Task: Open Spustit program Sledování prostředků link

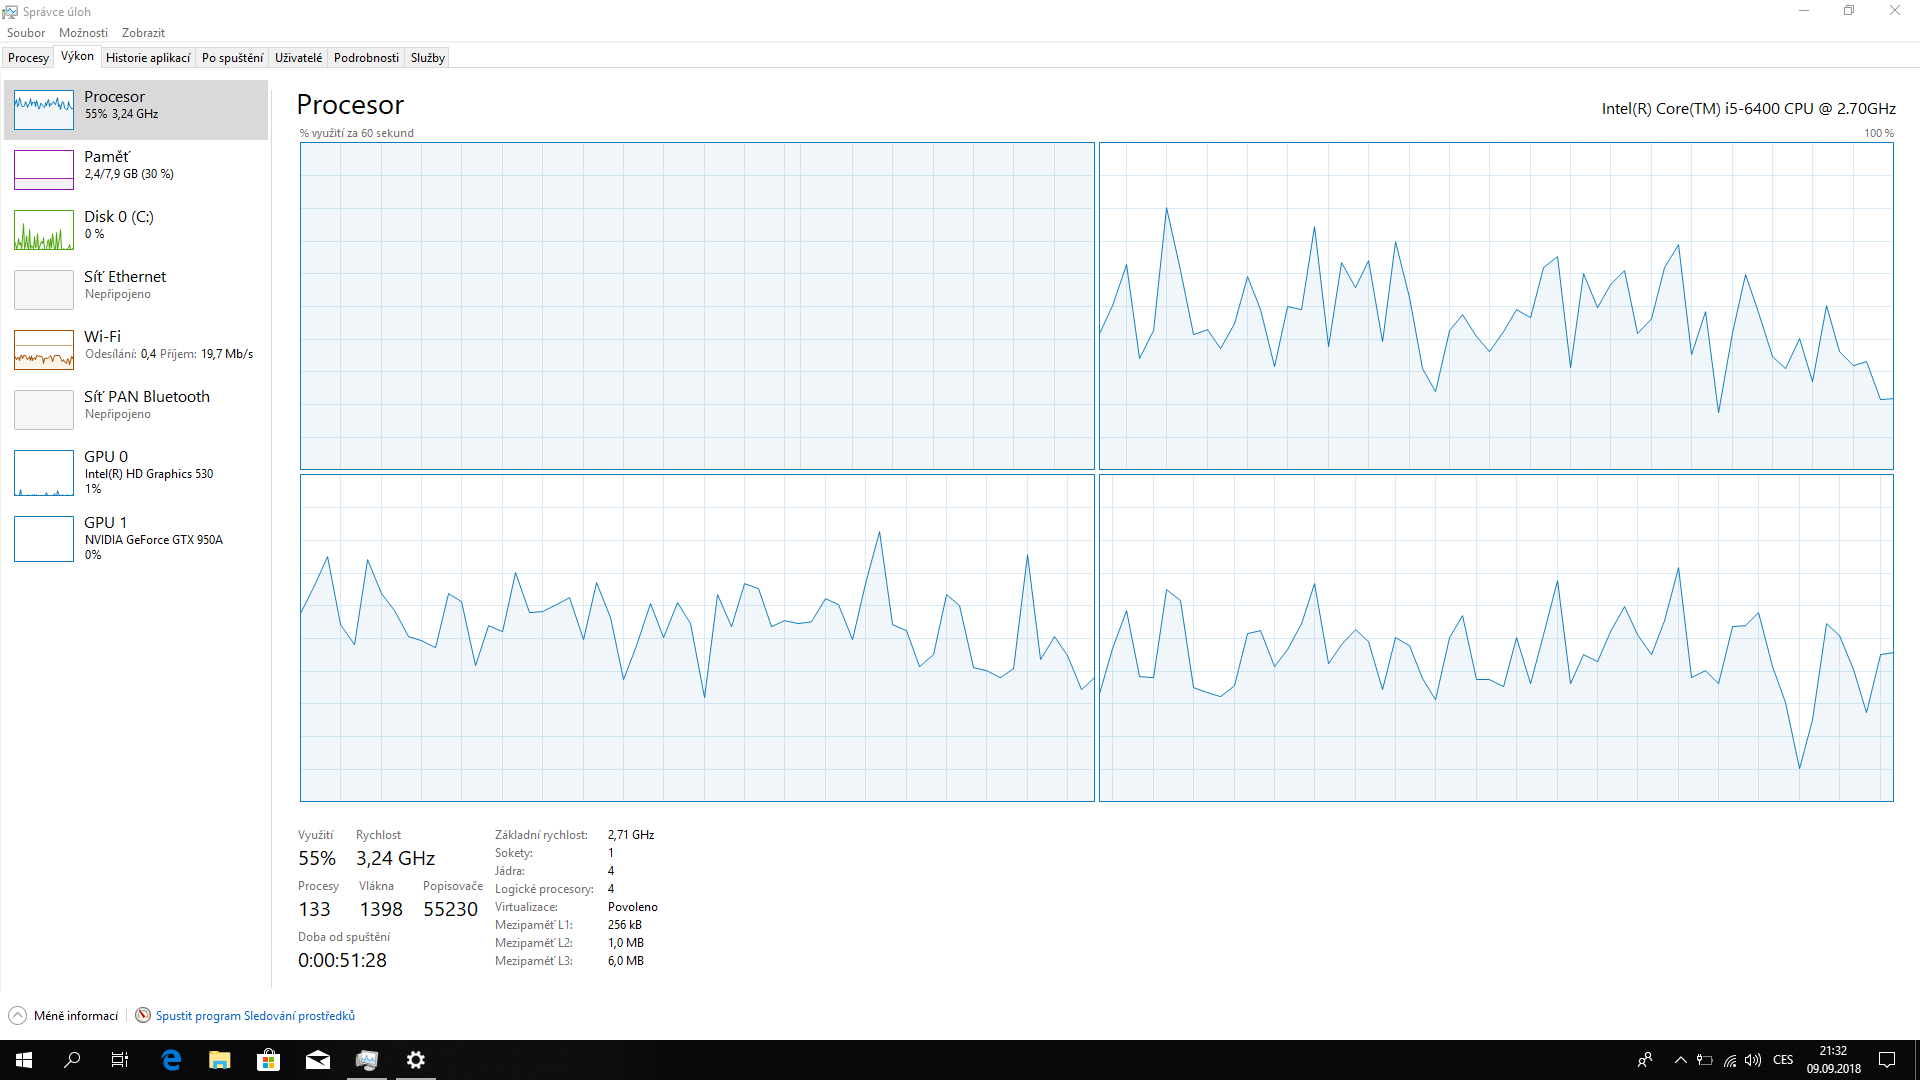Action: pos(255,1015)
